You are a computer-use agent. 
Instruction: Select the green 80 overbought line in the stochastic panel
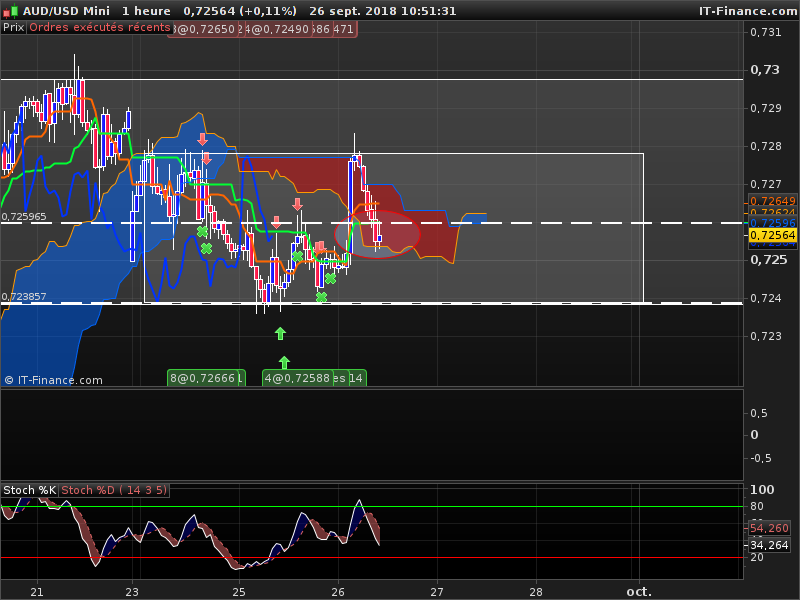click(x=371, y=507)
